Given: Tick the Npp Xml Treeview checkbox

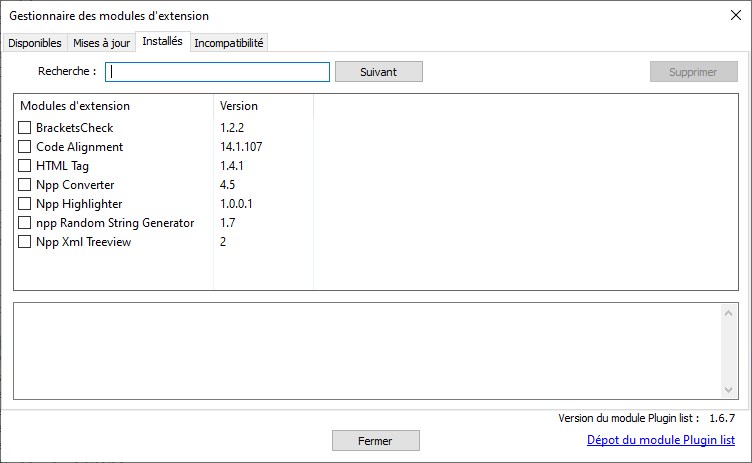Looking at the screenshot, I should coord(24,242).
